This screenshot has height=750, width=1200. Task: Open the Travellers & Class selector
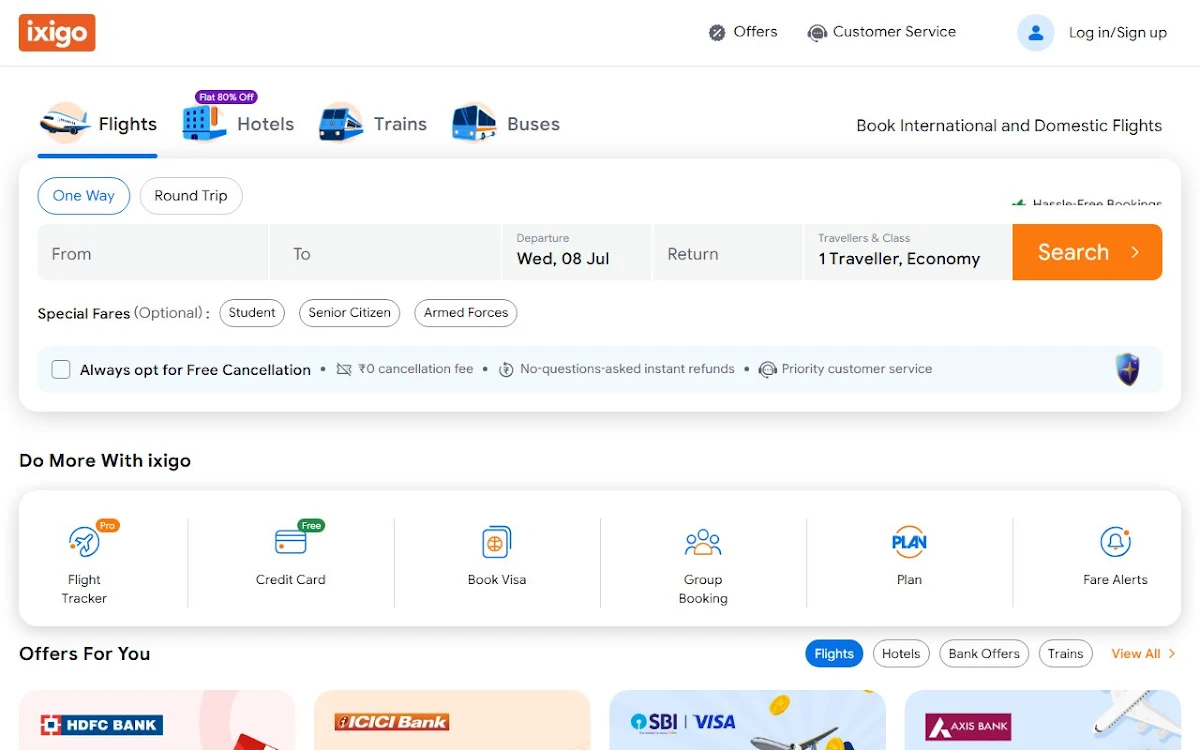tap(908, 252)
